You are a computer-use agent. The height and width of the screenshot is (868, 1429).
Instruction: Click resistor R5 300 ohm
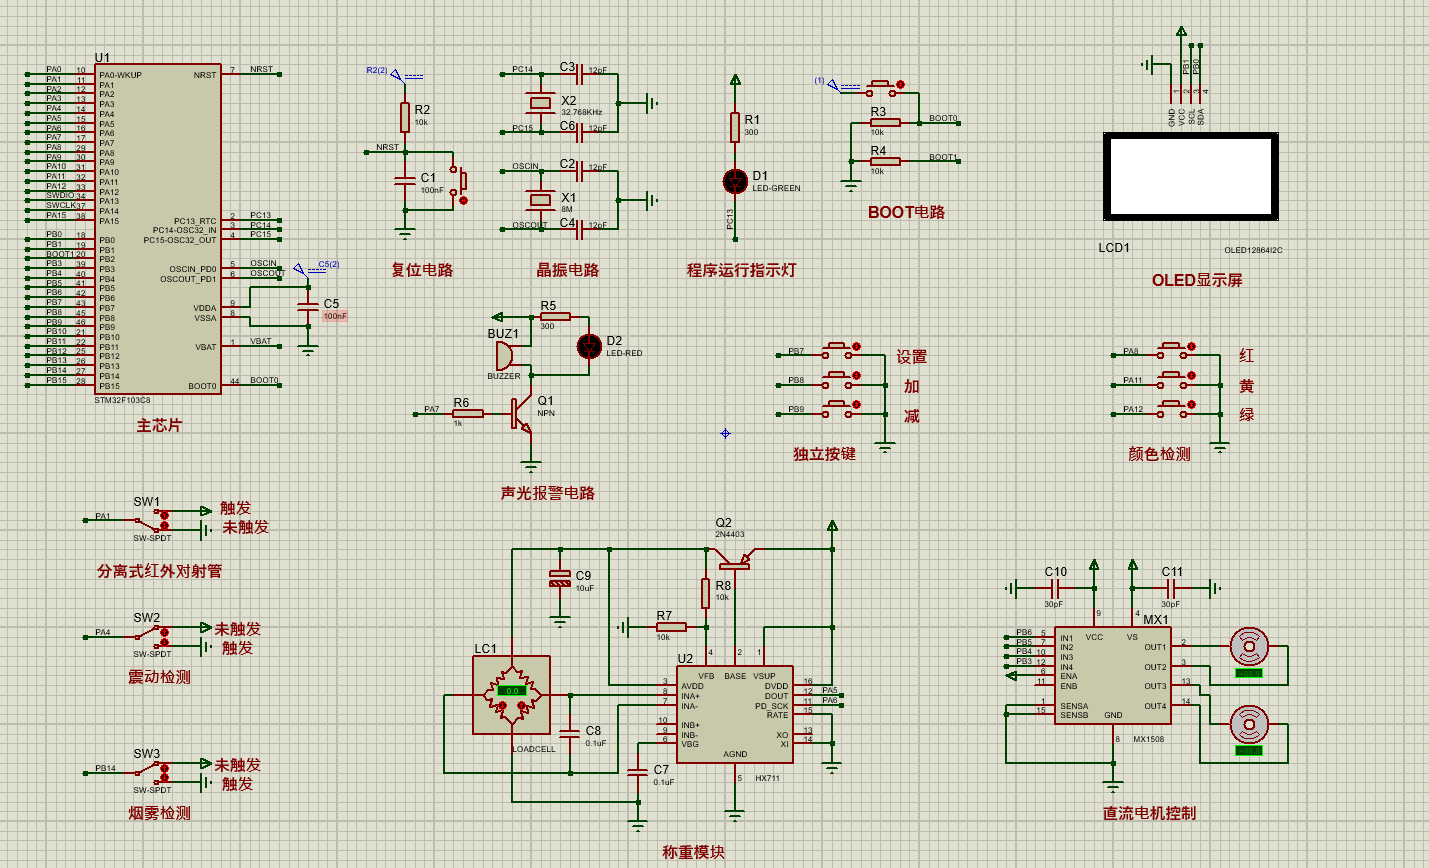tap(555, 317)
